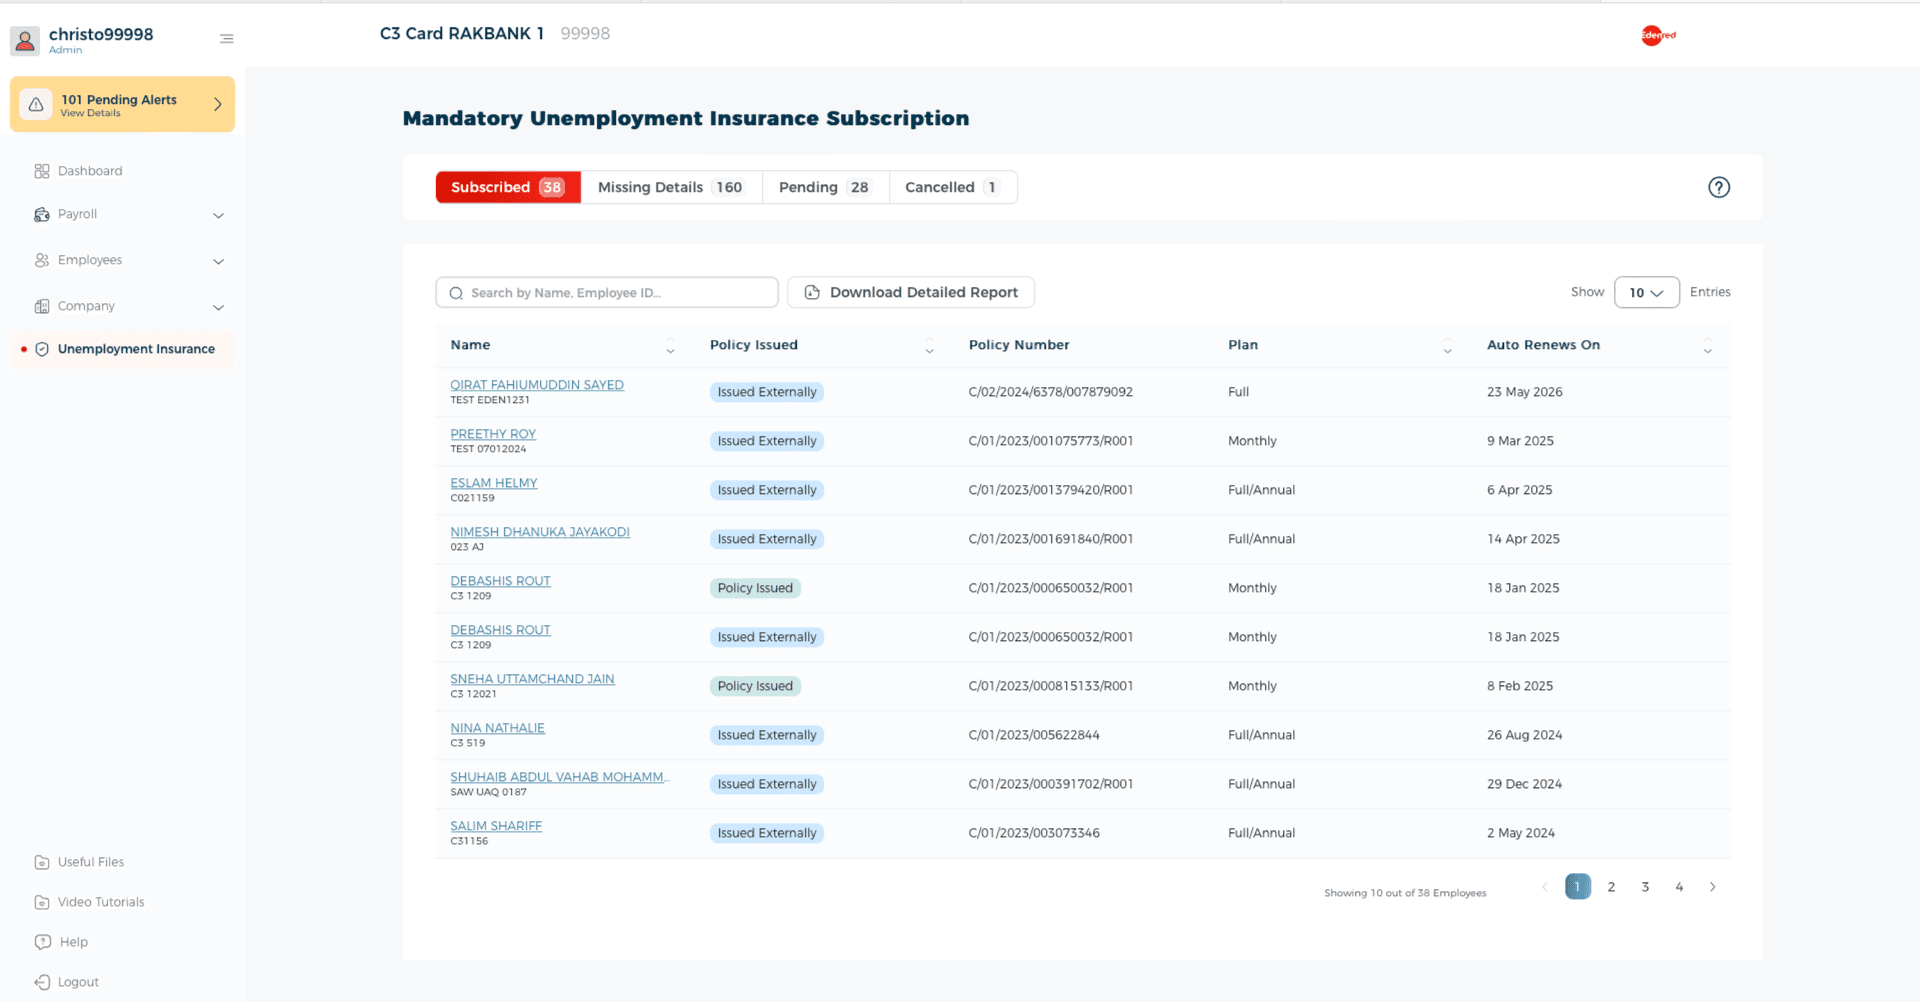
Task: Open ESLAM HELMY employee link
Action: tap(494, 483)
